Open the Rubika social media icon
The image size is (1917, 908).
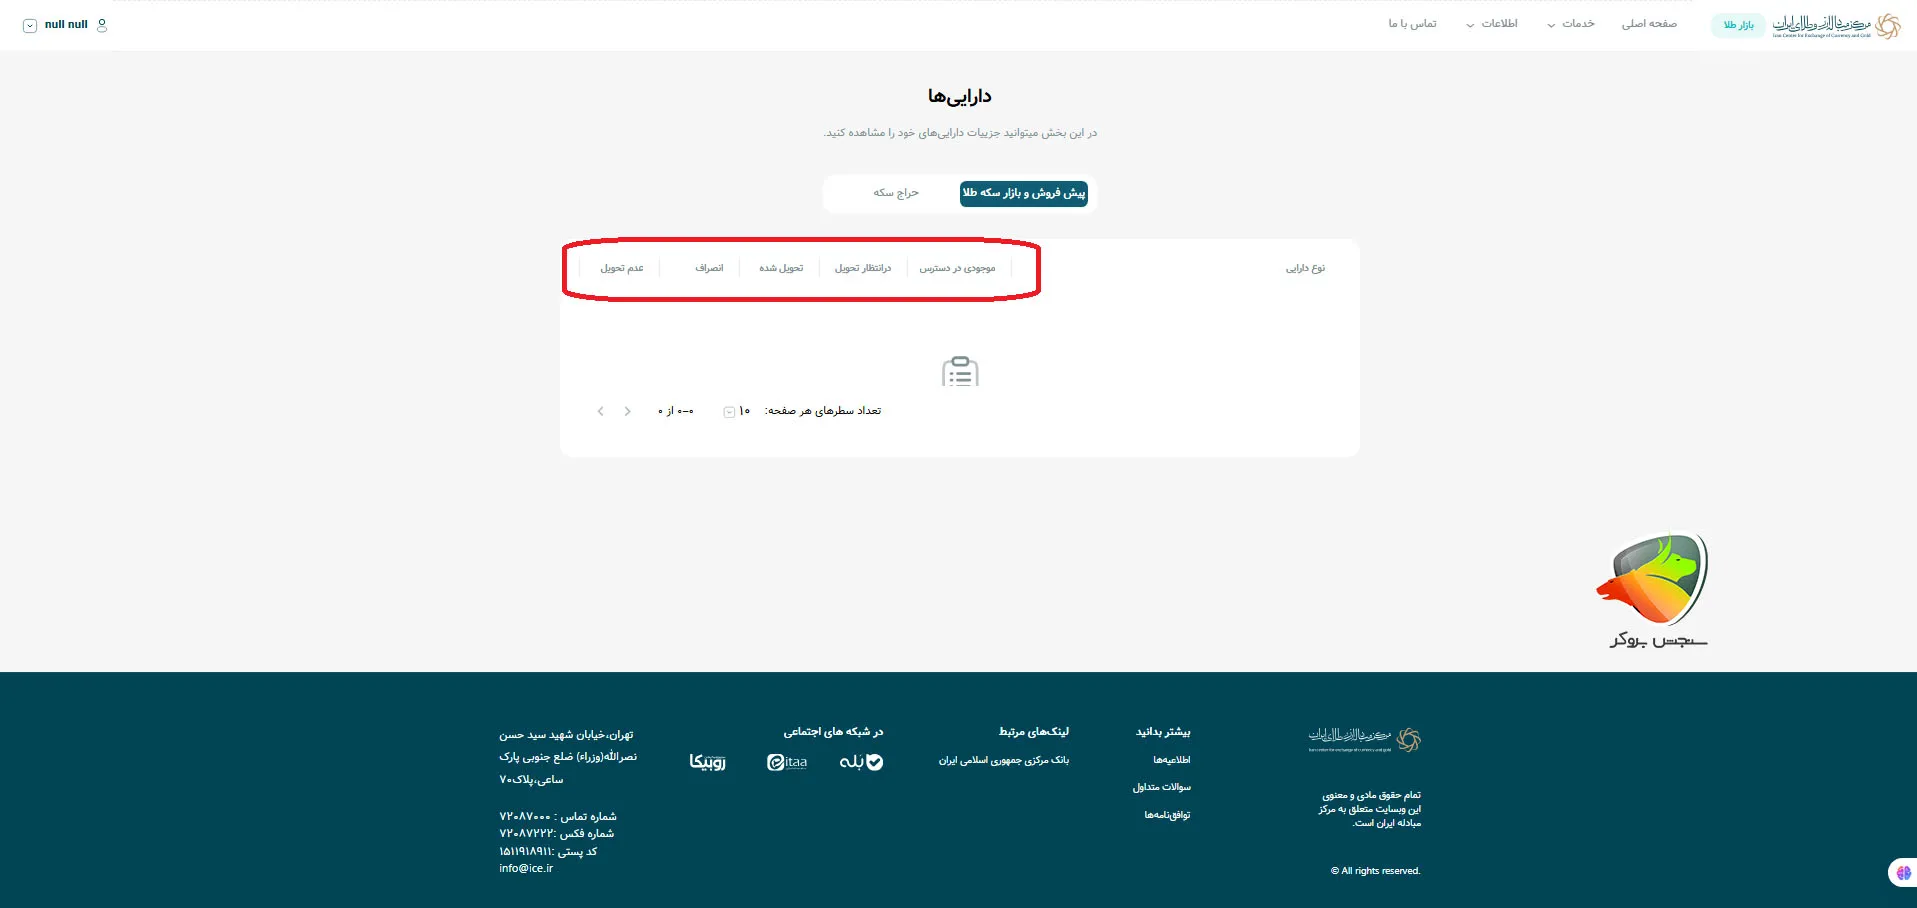point(707,762)
